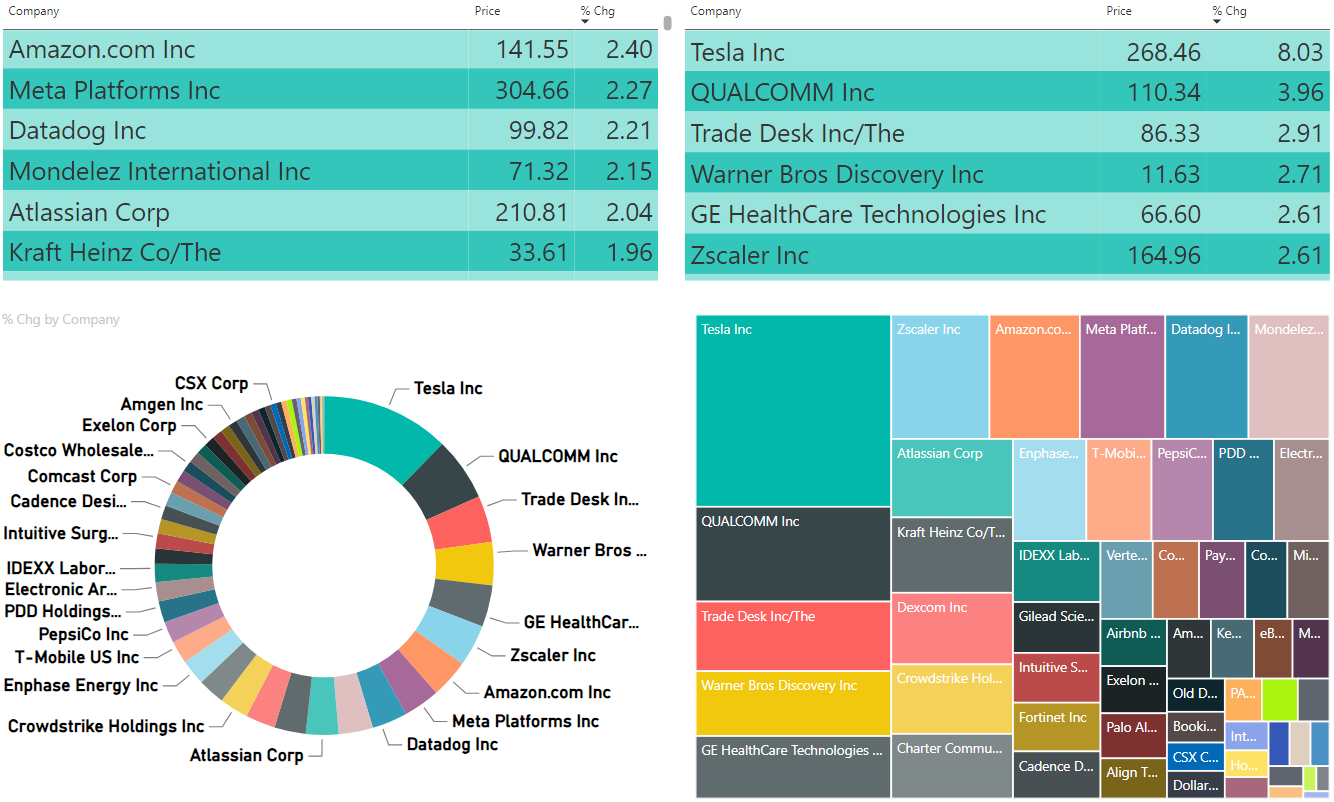This screenshot has height=802, width=1334.
Task: Select Crowdstrike Holdings treemap tile
Action: tap(952, 698)
